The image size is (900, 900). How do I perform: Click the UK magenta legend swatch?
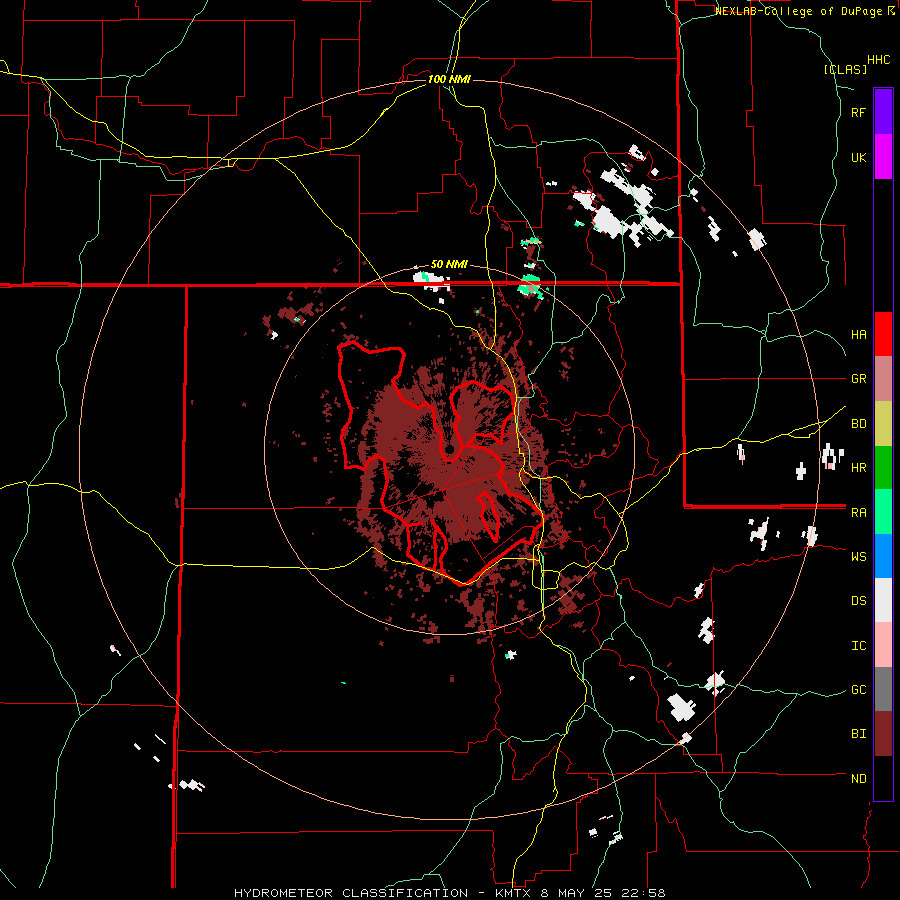(x=883, y=157)
